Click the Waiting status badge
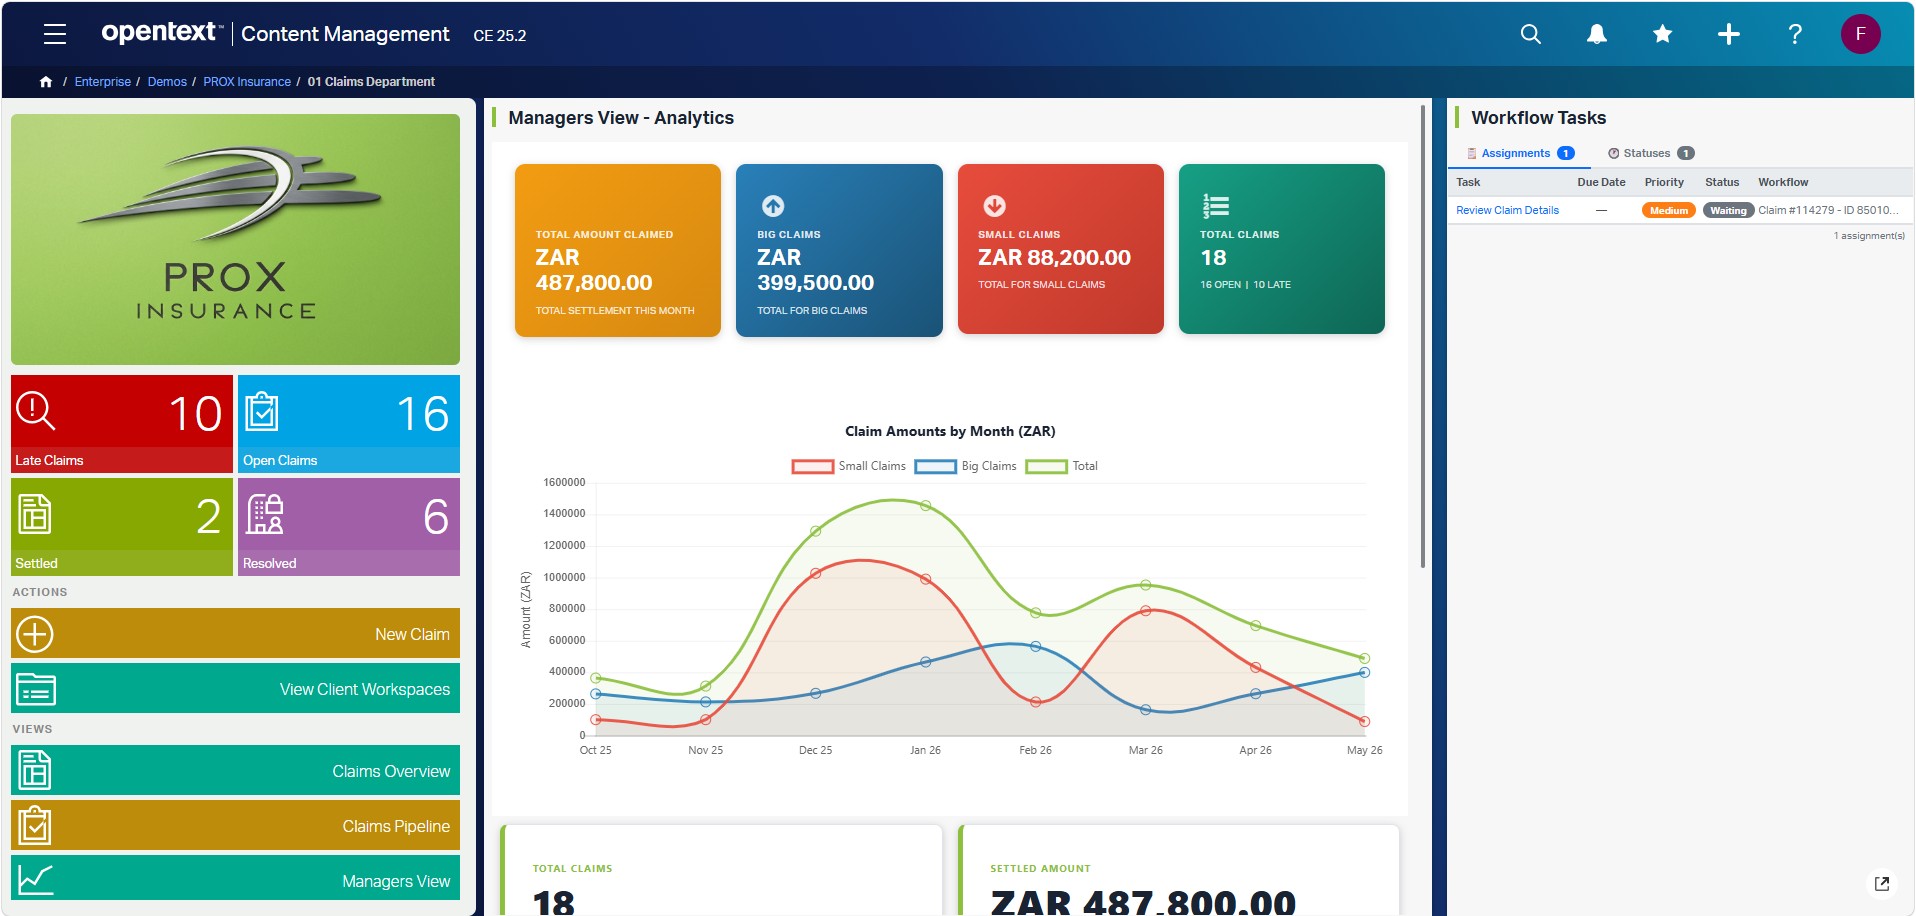This screenshot has width=1916, height=916. pos(1728,210)
